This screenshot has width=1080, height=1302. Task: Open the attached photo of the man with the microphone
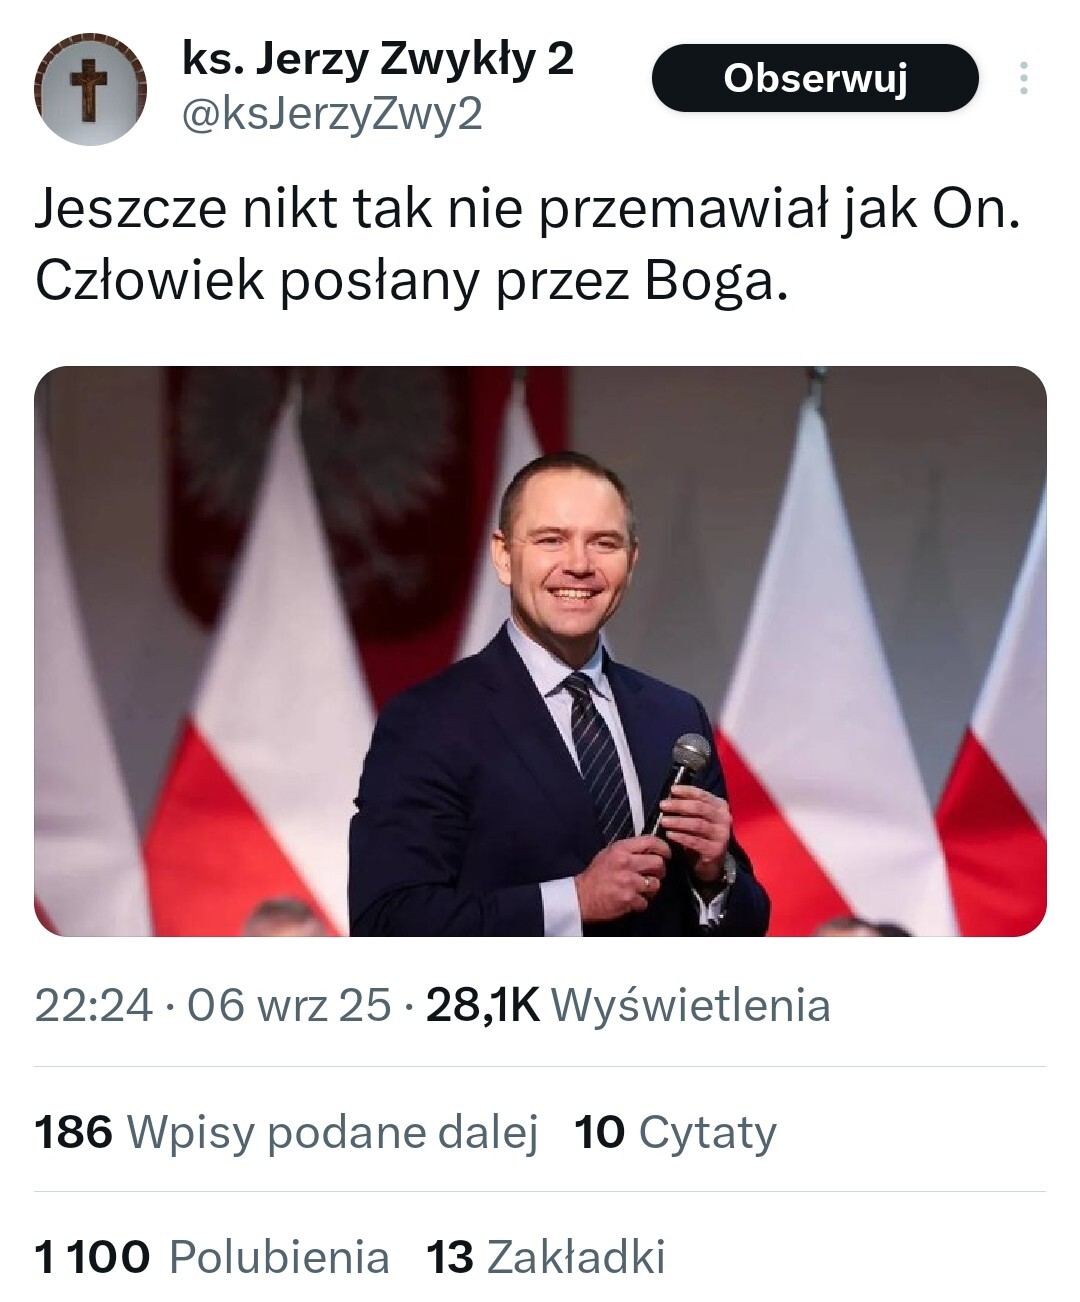click(x=540, y=651)
